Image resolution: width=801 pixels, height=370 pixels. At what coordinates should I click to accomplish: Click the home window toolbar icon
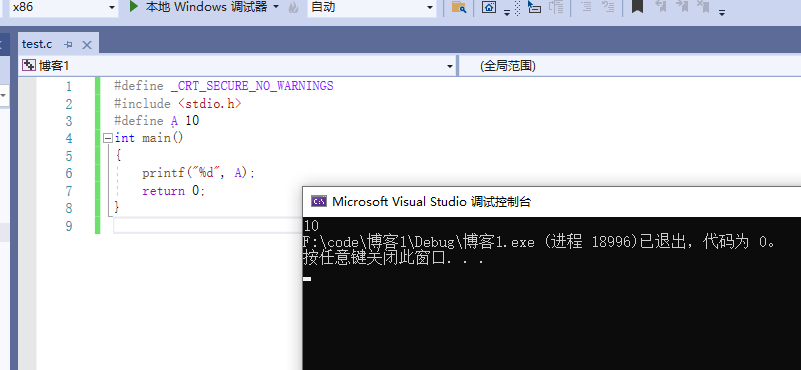tap(489, 7)
